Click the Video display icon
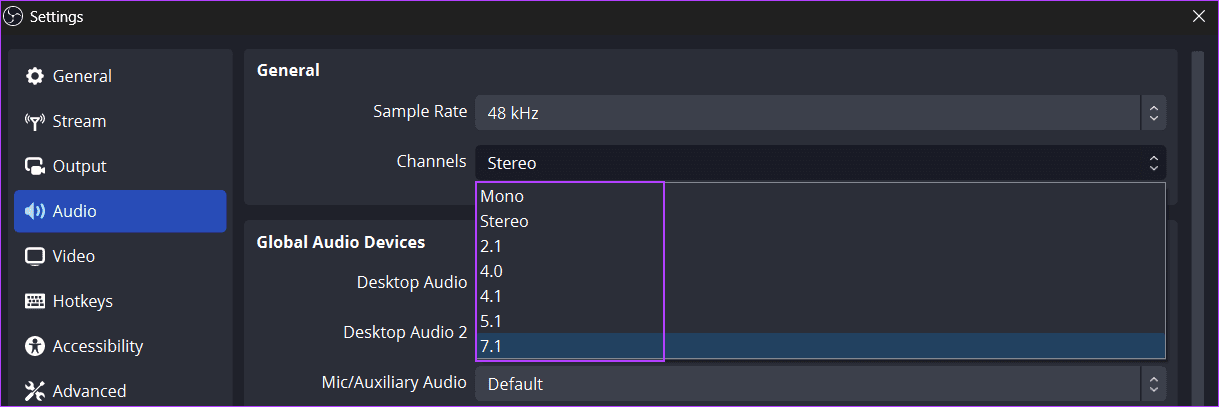This screenshot has height=407, width=1219. pos(35,256)
